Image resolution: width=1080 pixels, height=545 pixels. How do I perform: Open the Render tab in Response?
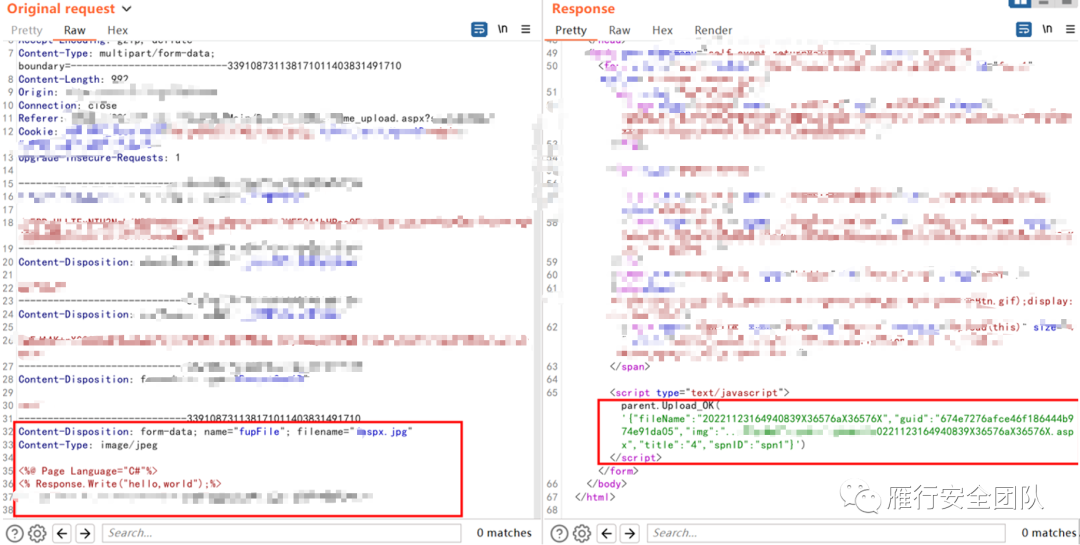(714, 30)
